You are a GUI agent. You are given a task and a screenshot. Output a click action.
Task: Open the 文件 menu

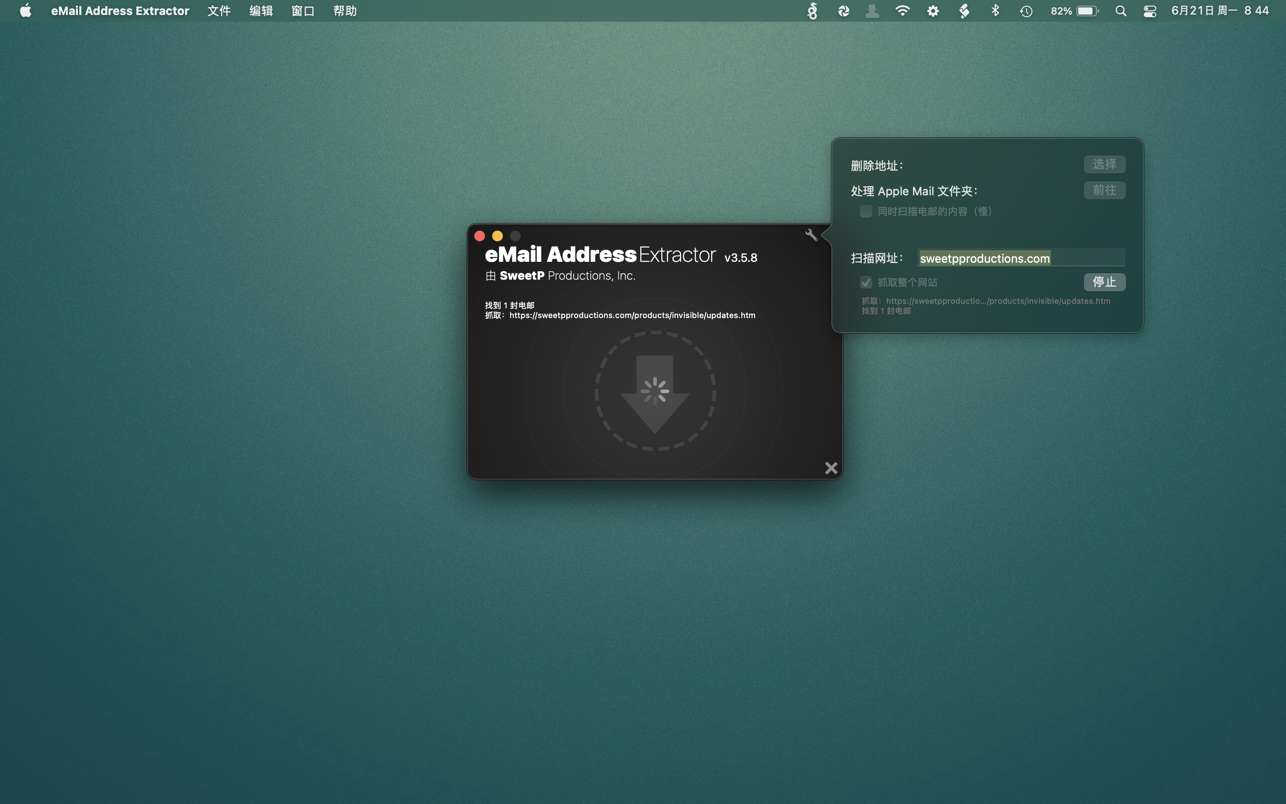tap(219, 11)
